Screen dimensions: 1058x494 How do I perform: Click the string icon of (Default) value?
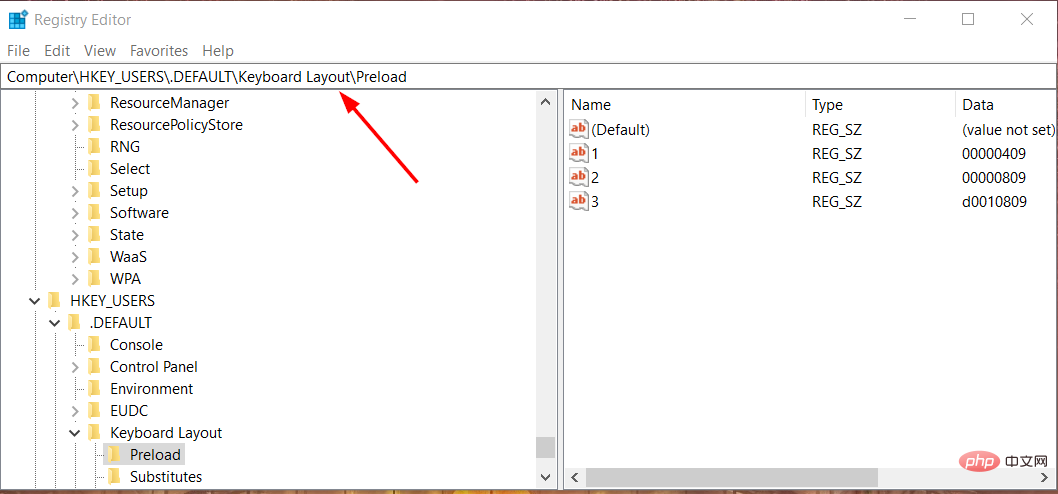tap(579, 129)
